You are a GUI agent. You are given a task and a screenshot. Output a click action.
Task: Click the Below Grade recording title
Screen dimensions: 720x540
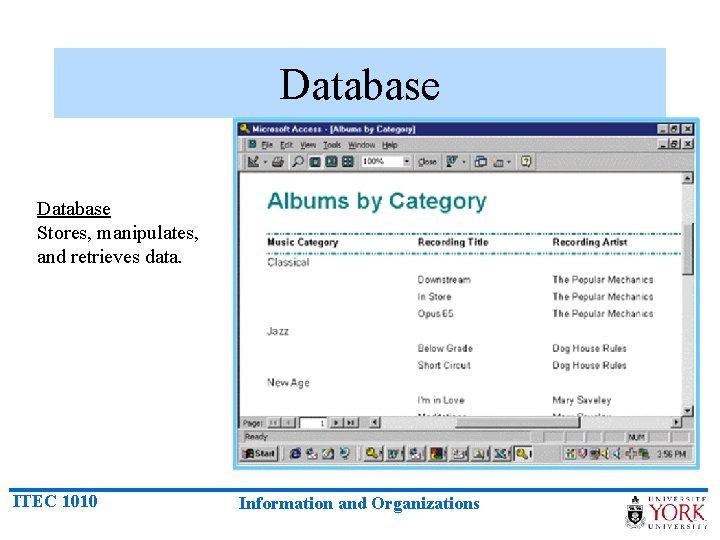coord(445,348)
